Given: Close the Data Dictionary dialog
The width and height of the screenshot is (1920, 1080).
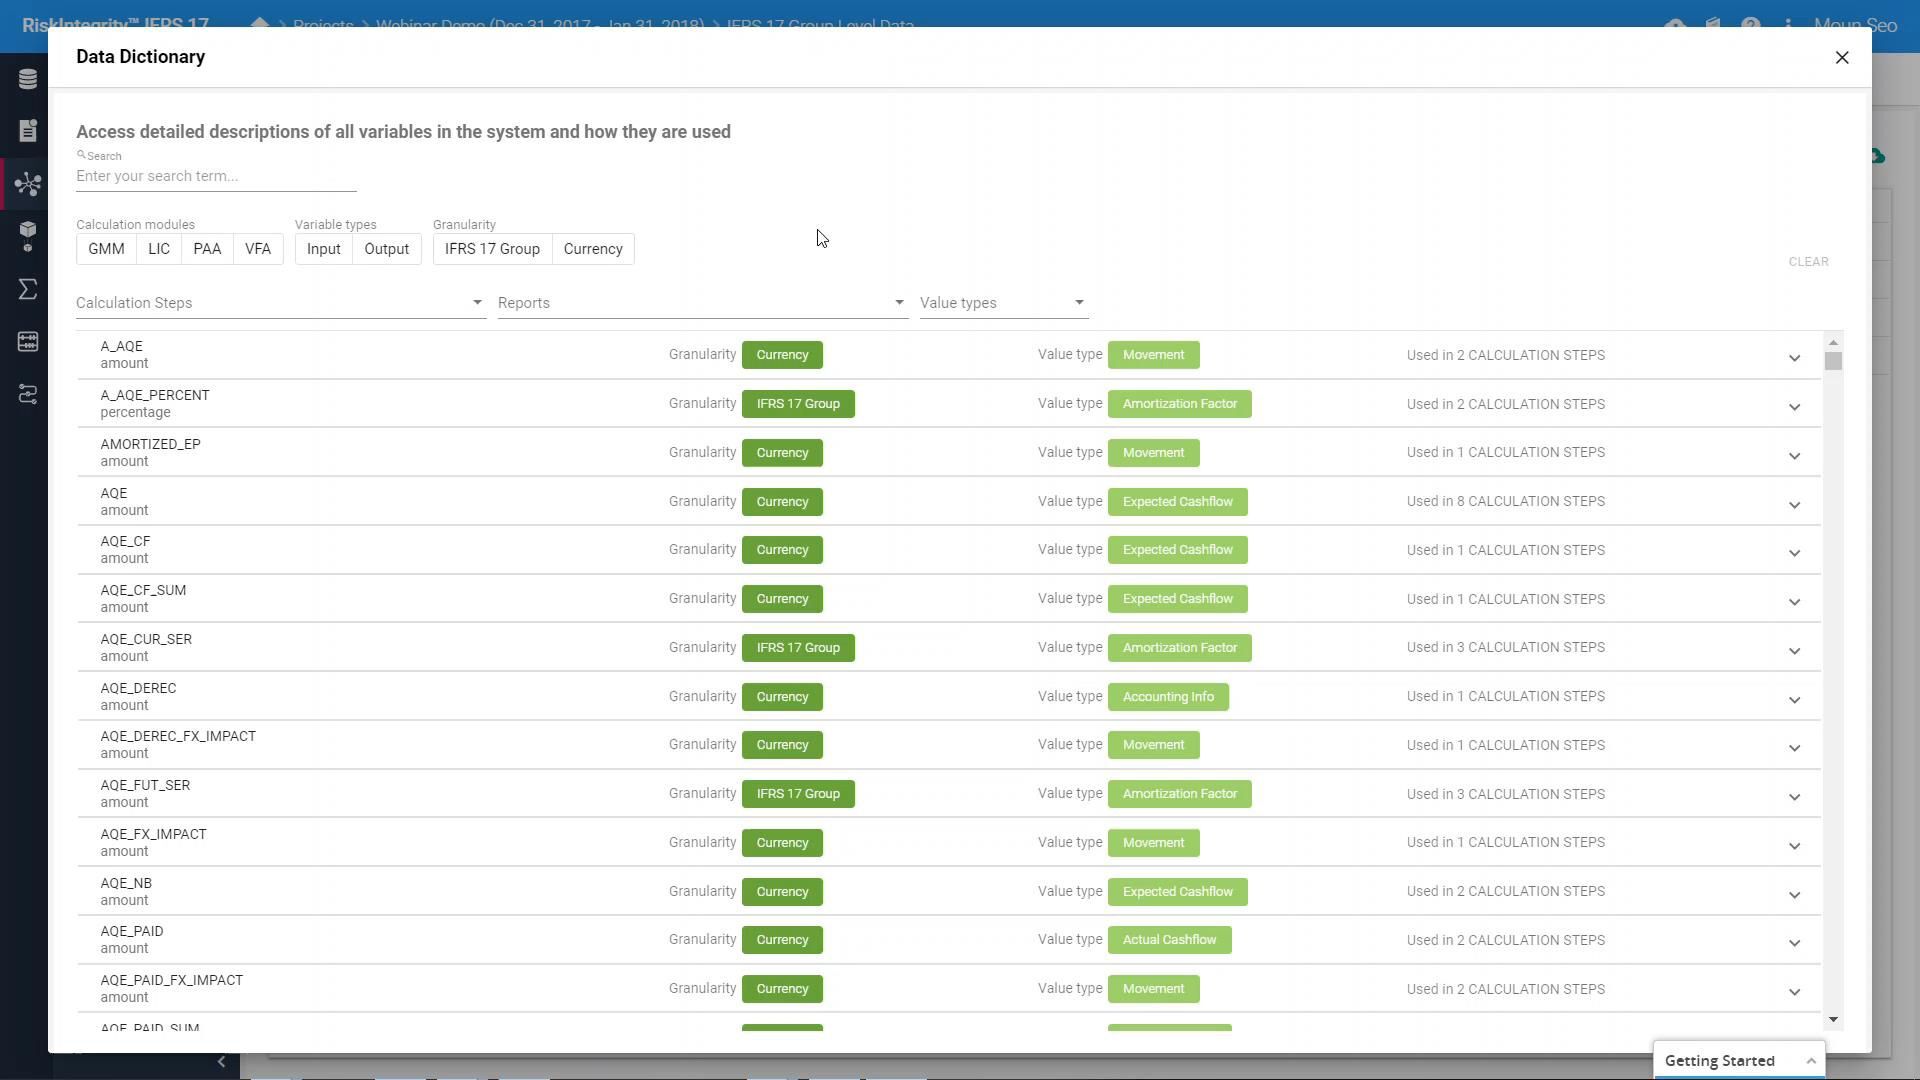Looking at the screenshot, I should click(1841, 58).
